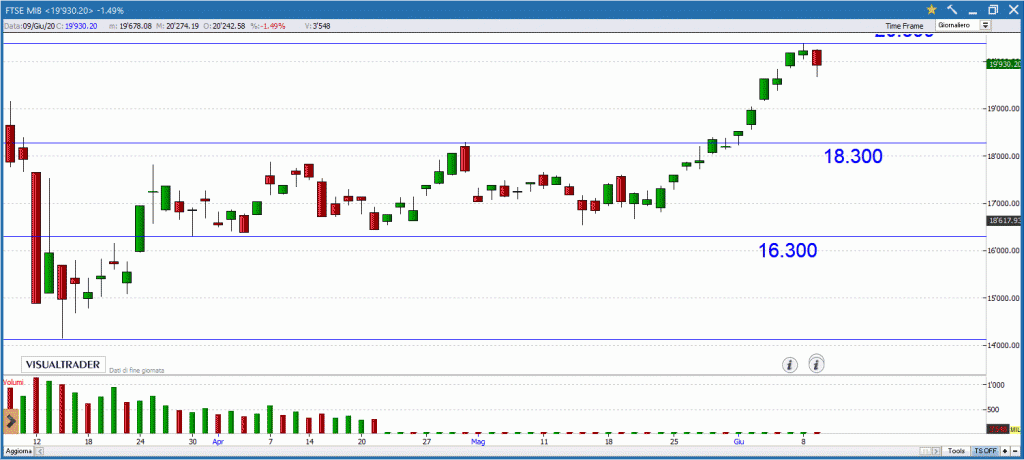The height and width of the screenshot is (460, 1024).
Task: Click the Apr month marker on time axis
Action: click(x=219, y=442)
